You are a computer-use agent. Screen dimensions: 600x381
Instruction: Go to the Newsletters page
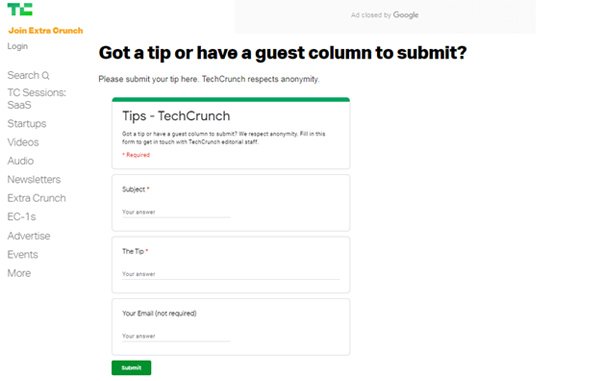34,179
